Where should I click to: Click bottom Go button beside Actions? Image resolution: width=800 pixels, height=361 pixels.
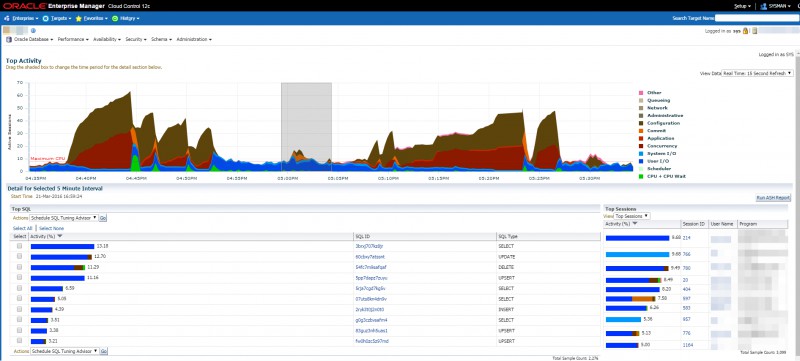(x=103, y=351)
